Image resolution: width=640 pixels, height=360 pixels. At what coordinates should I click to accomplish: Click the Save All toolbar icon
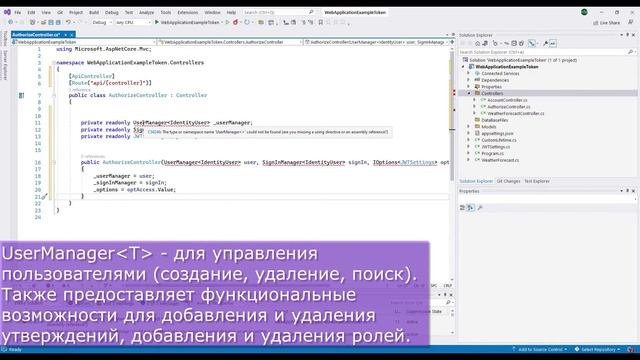(58, 22)
